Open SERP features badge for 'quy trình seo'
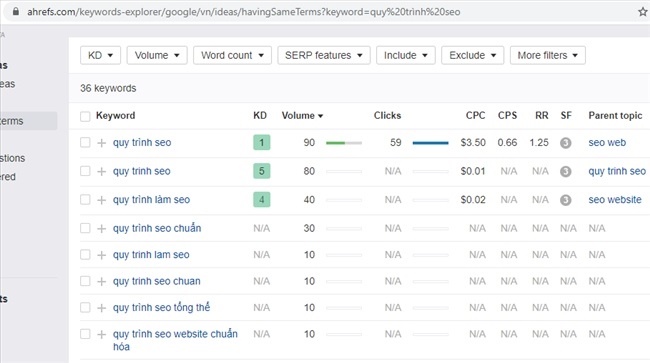 tap(565, 143)
